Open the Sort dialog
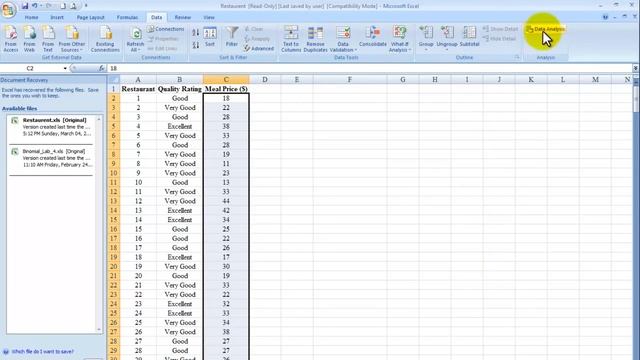Viewport: 640px width, 360px height. [x=210, y=37]
